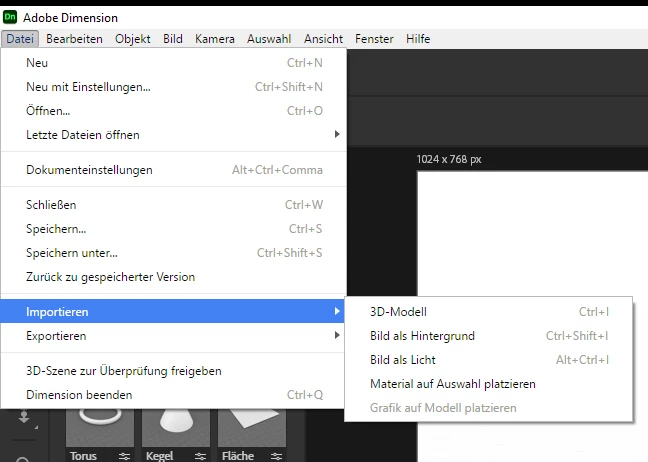
Task: Open the Auswahl menu
Action: (x=269, y=39)
